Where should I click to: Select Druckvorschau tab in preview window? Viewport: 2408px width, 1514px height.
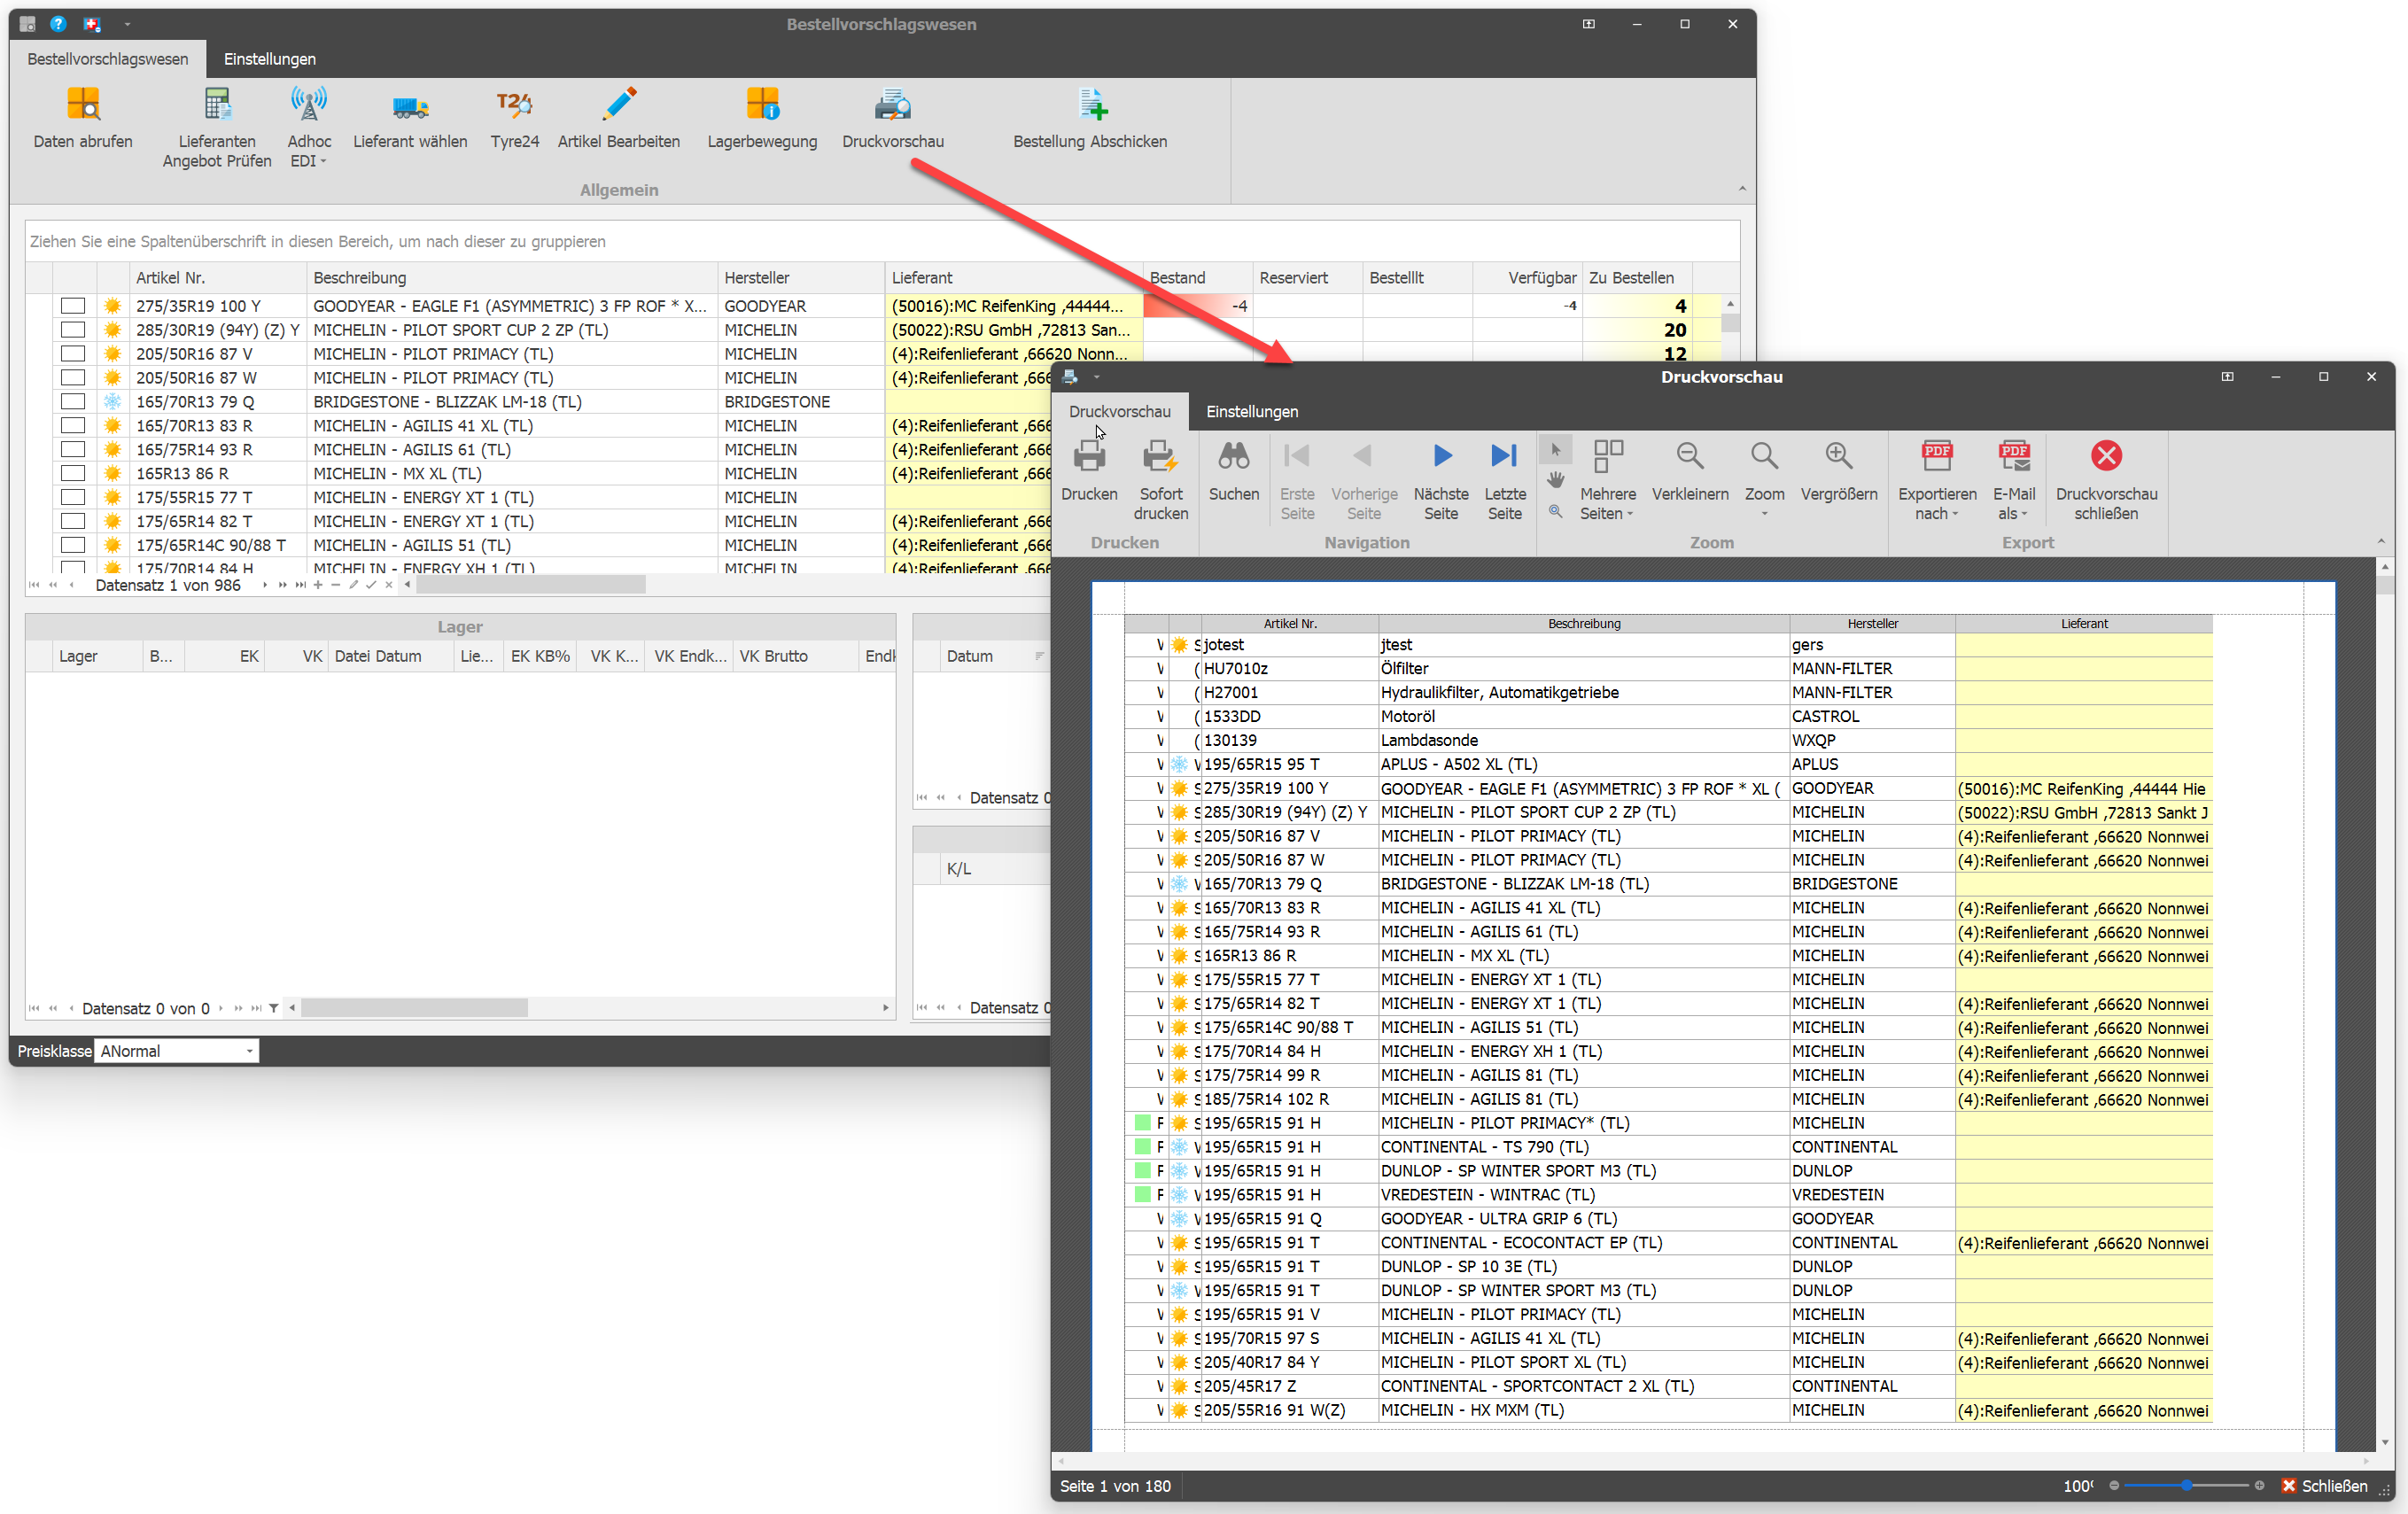coord(1120,411)
